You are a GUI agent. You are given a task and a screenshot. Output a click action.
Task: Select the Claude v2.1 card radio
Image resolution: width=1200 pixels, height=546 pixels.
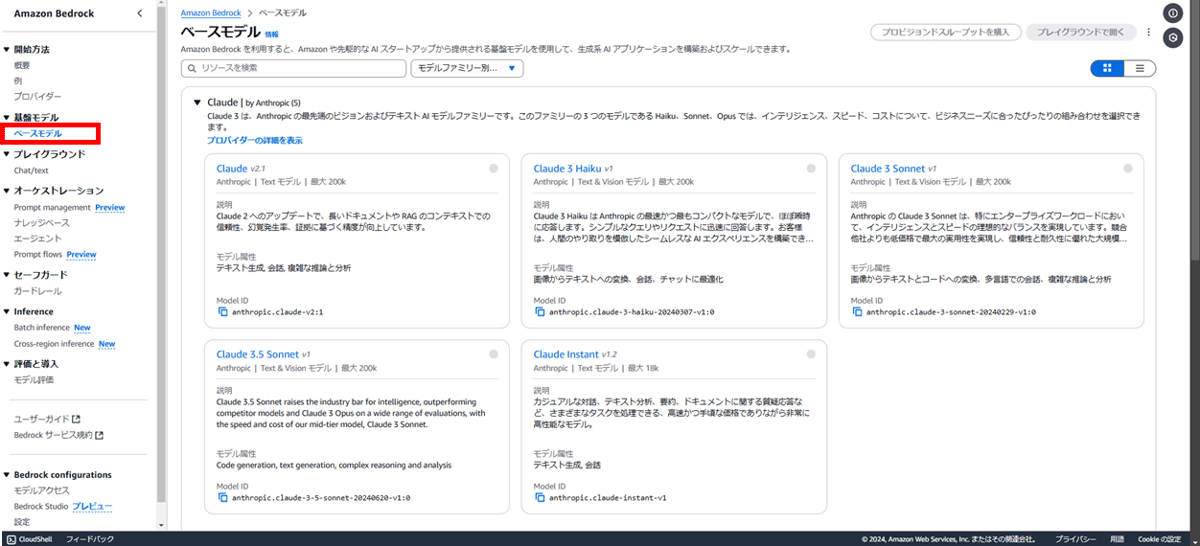[x=493, y=169]
